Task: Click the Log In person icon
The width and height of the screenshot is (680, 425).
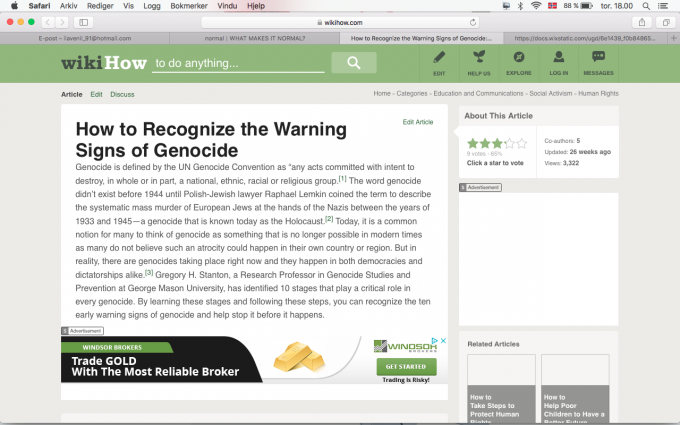Action: point(558,61)
